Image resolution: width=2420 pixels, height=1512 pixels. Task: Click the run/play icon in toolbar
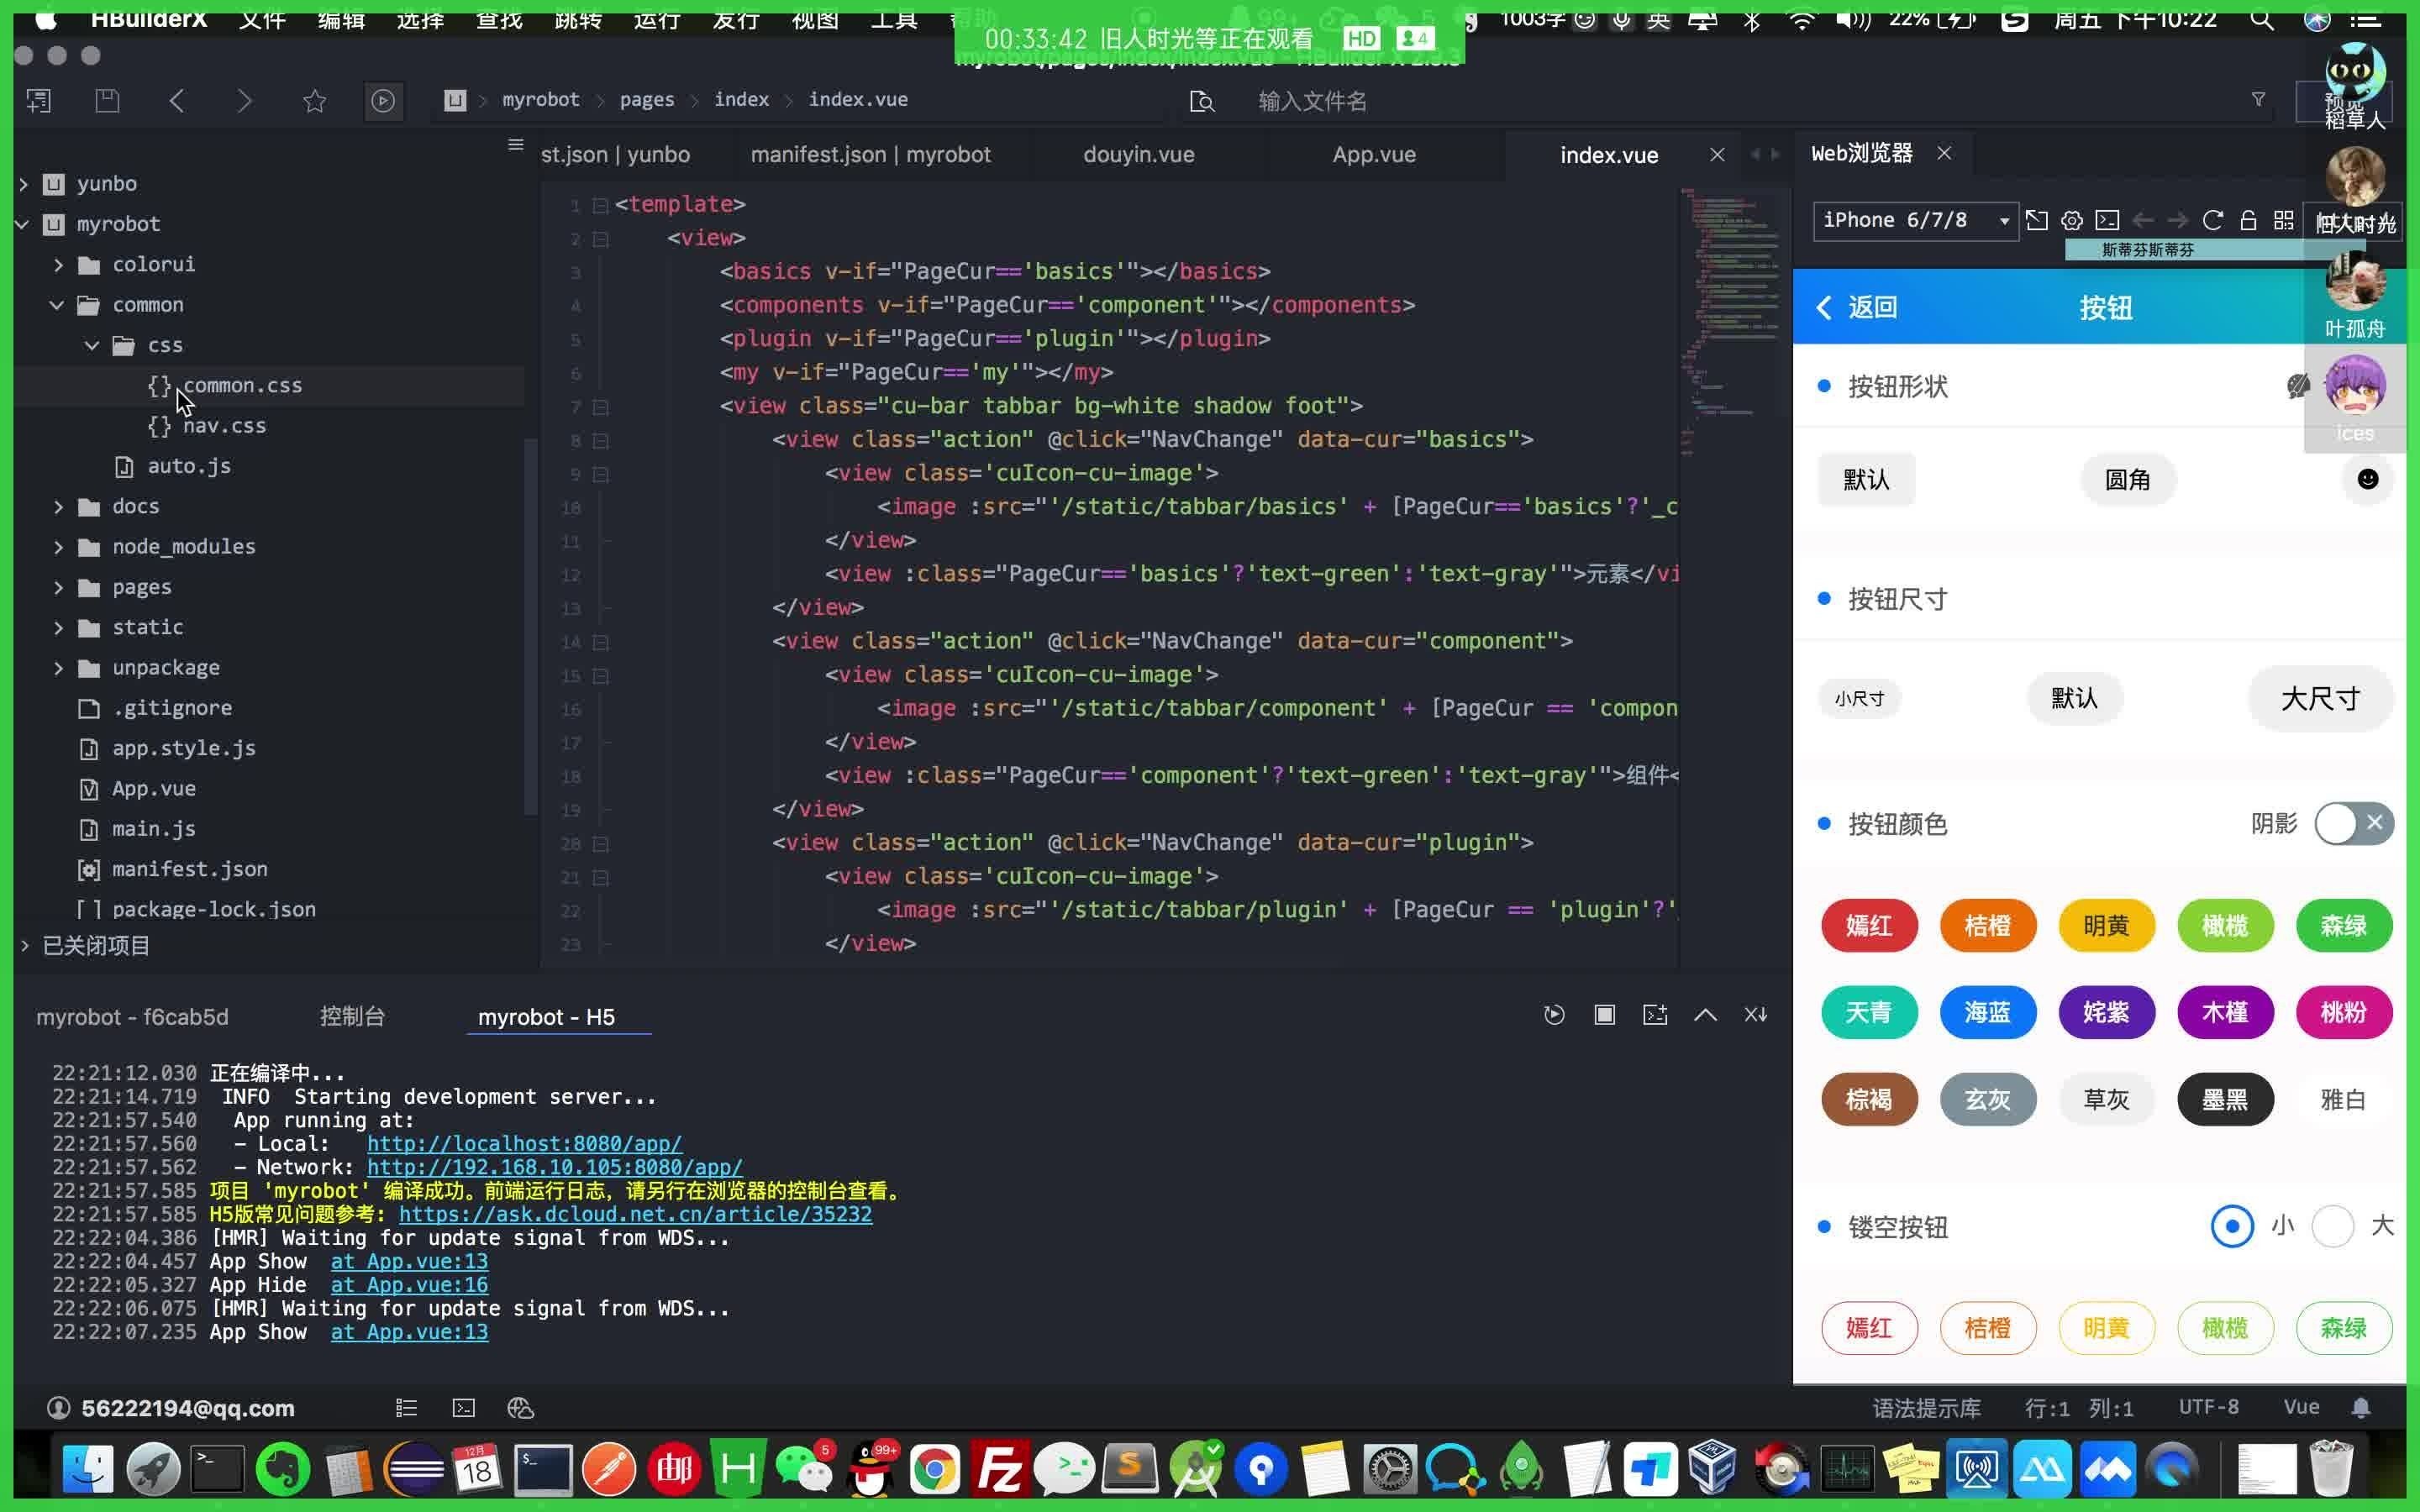tap(383, 100)
